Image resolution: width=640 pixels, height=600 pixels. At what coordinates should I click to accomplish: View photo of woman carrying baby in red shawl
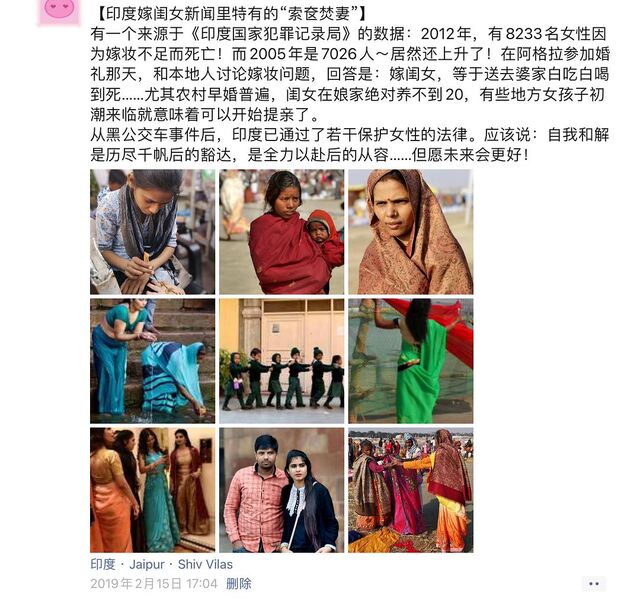tap(282, 232)
